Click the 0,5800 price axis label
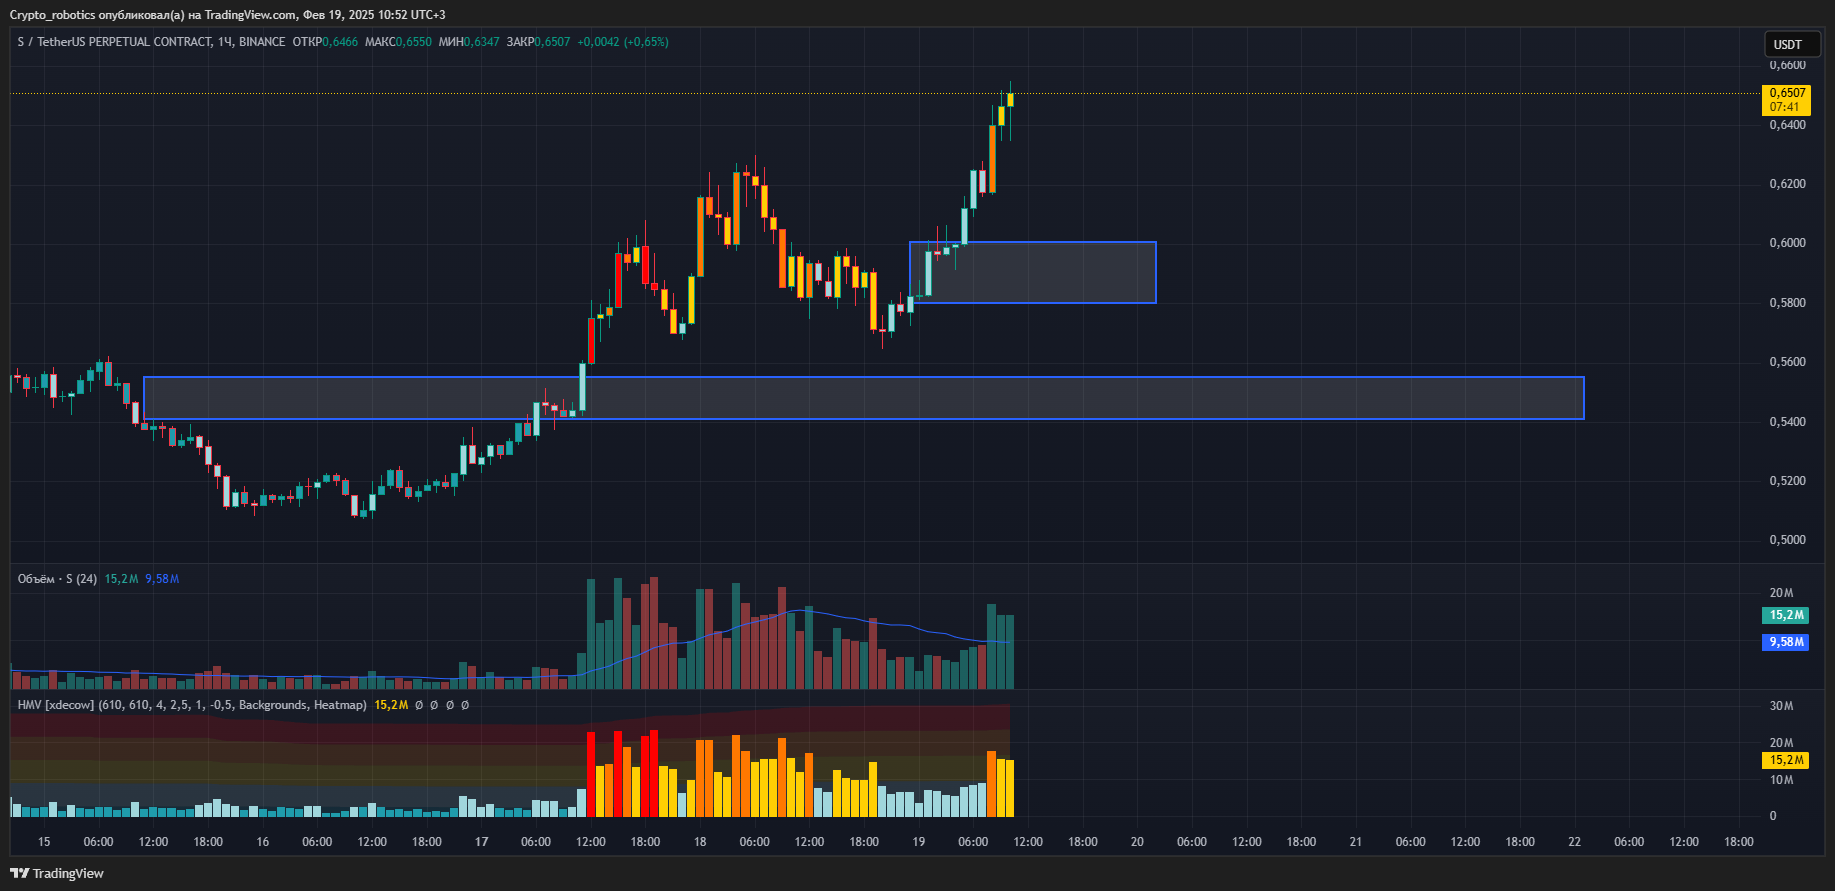Image resolution: width=1835 pixels, height=891 pixels. pos(1787,303)
